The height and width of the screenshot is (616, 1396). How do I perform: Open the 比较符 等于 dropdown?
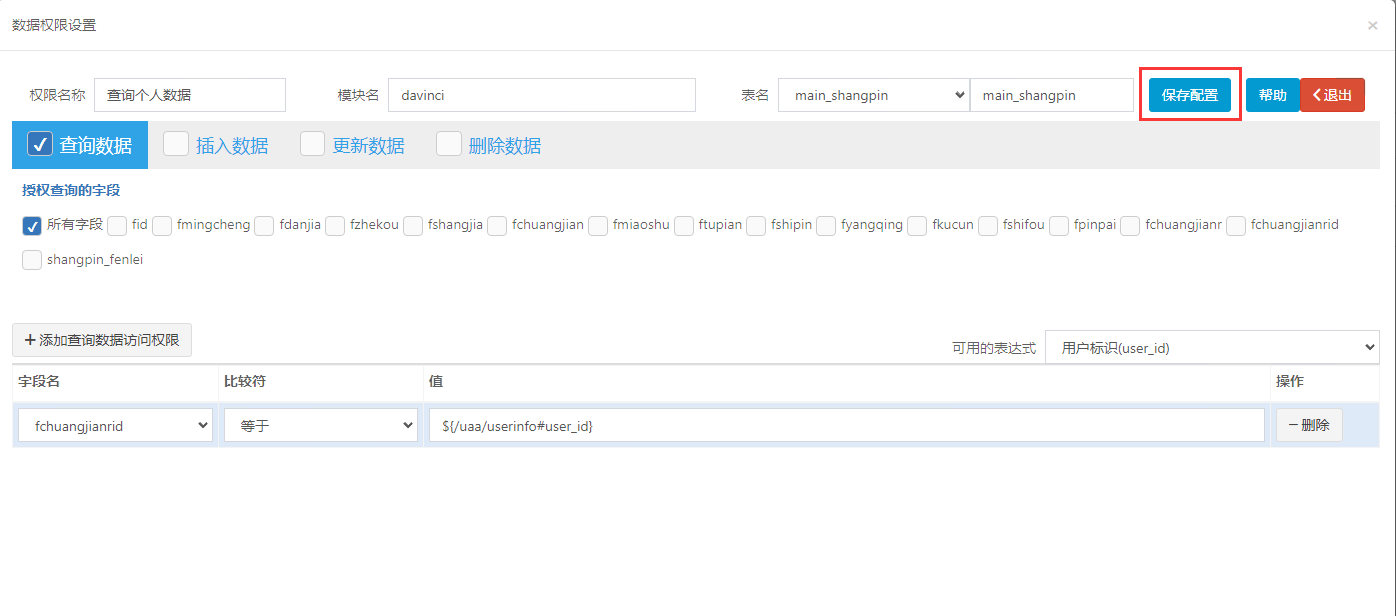pos(321,425)
